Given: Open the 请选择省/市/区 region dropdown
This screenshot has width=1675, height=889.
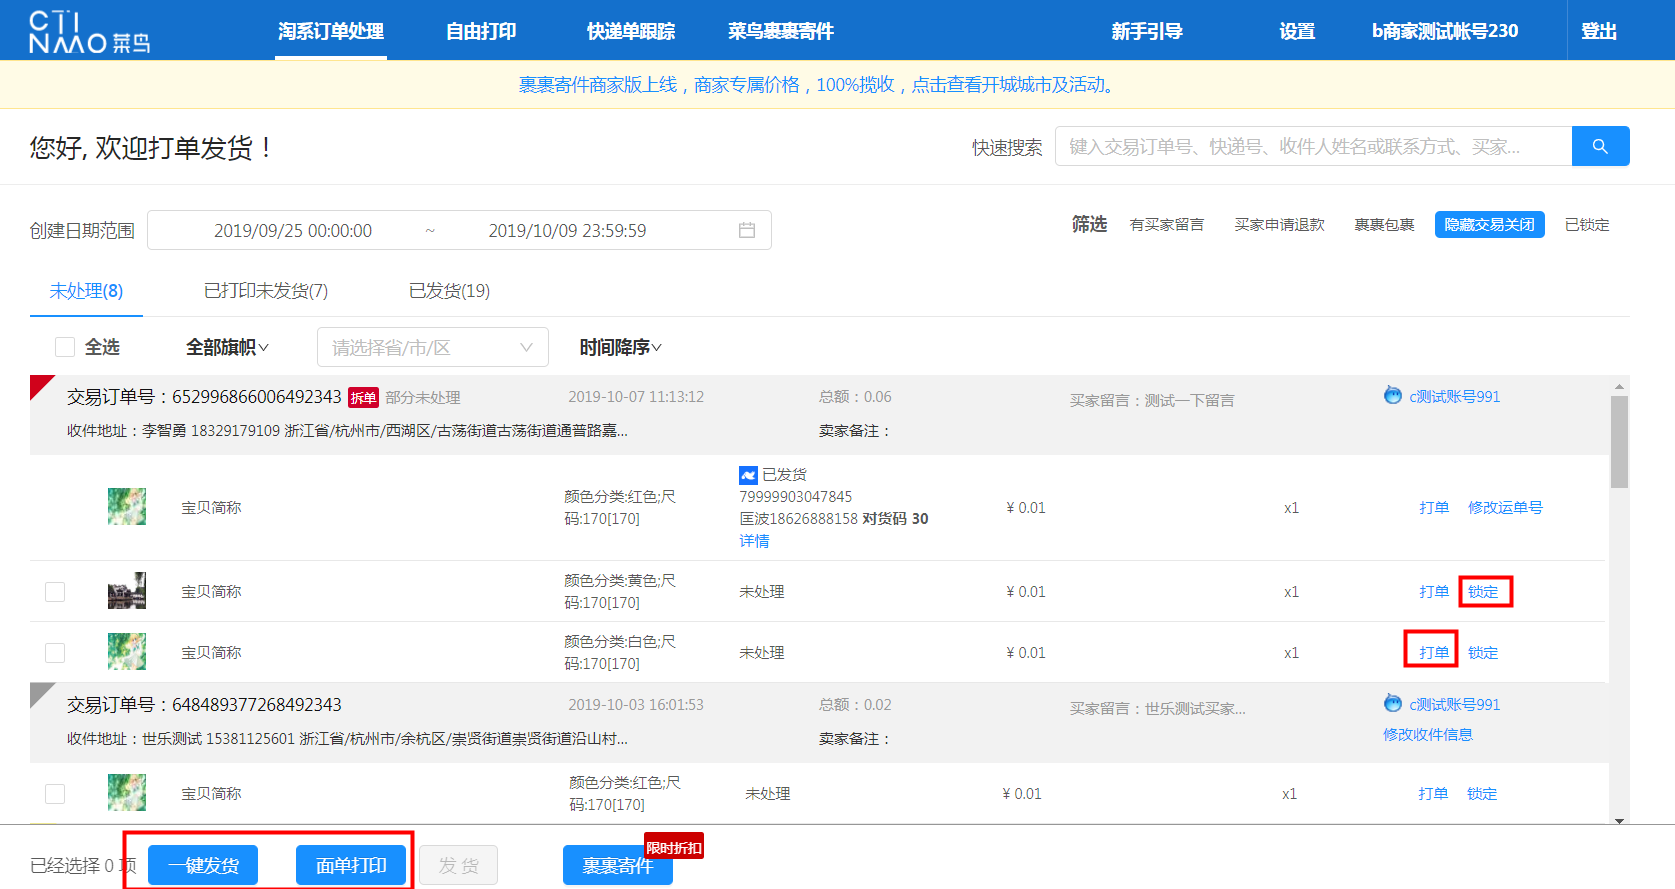Looking at the screenshot, I should pyautogui.click(x=432, y=347).
